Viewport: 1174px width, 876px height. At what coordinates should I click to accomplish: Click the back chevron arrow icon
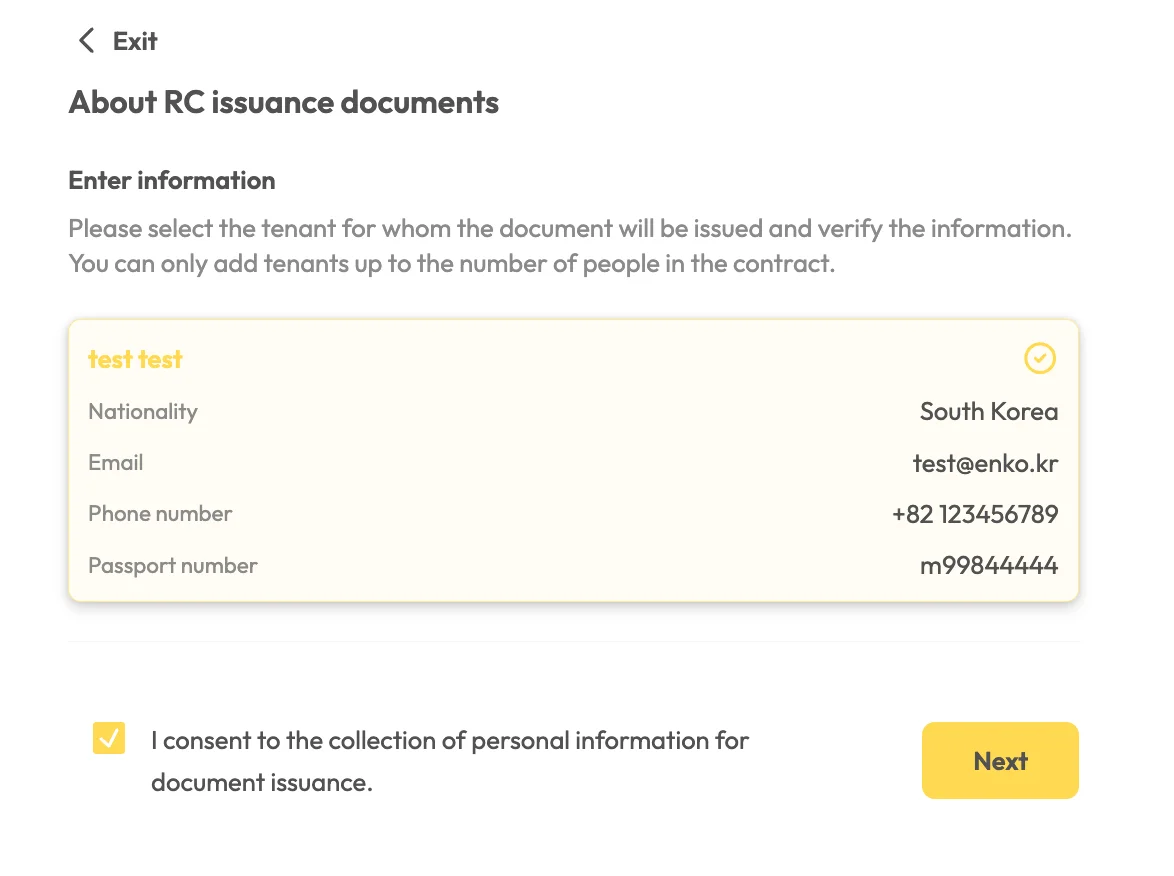[87, 41]
